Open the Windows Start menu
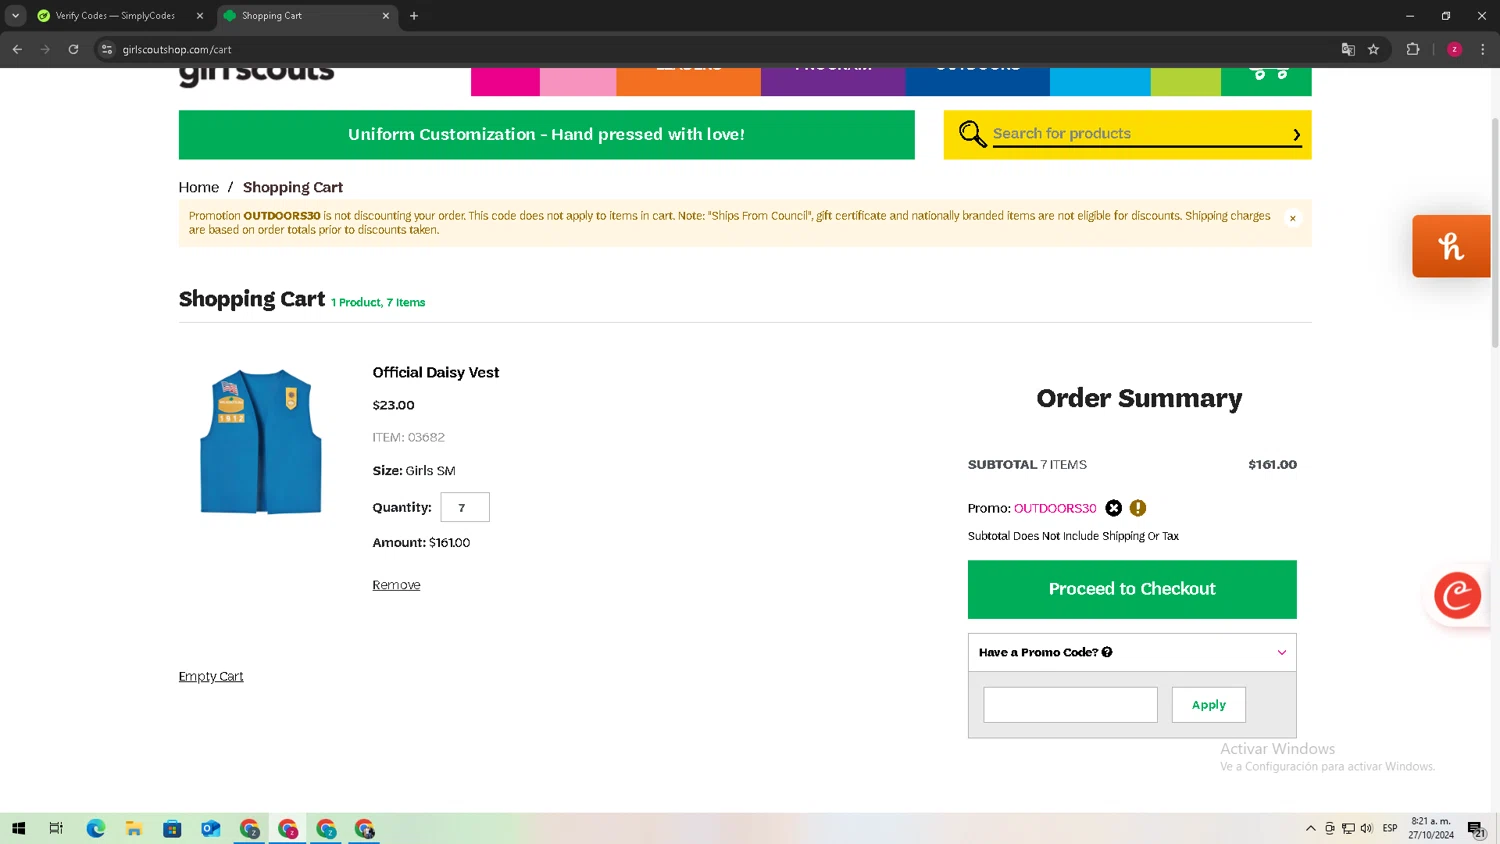 point(17,828)
